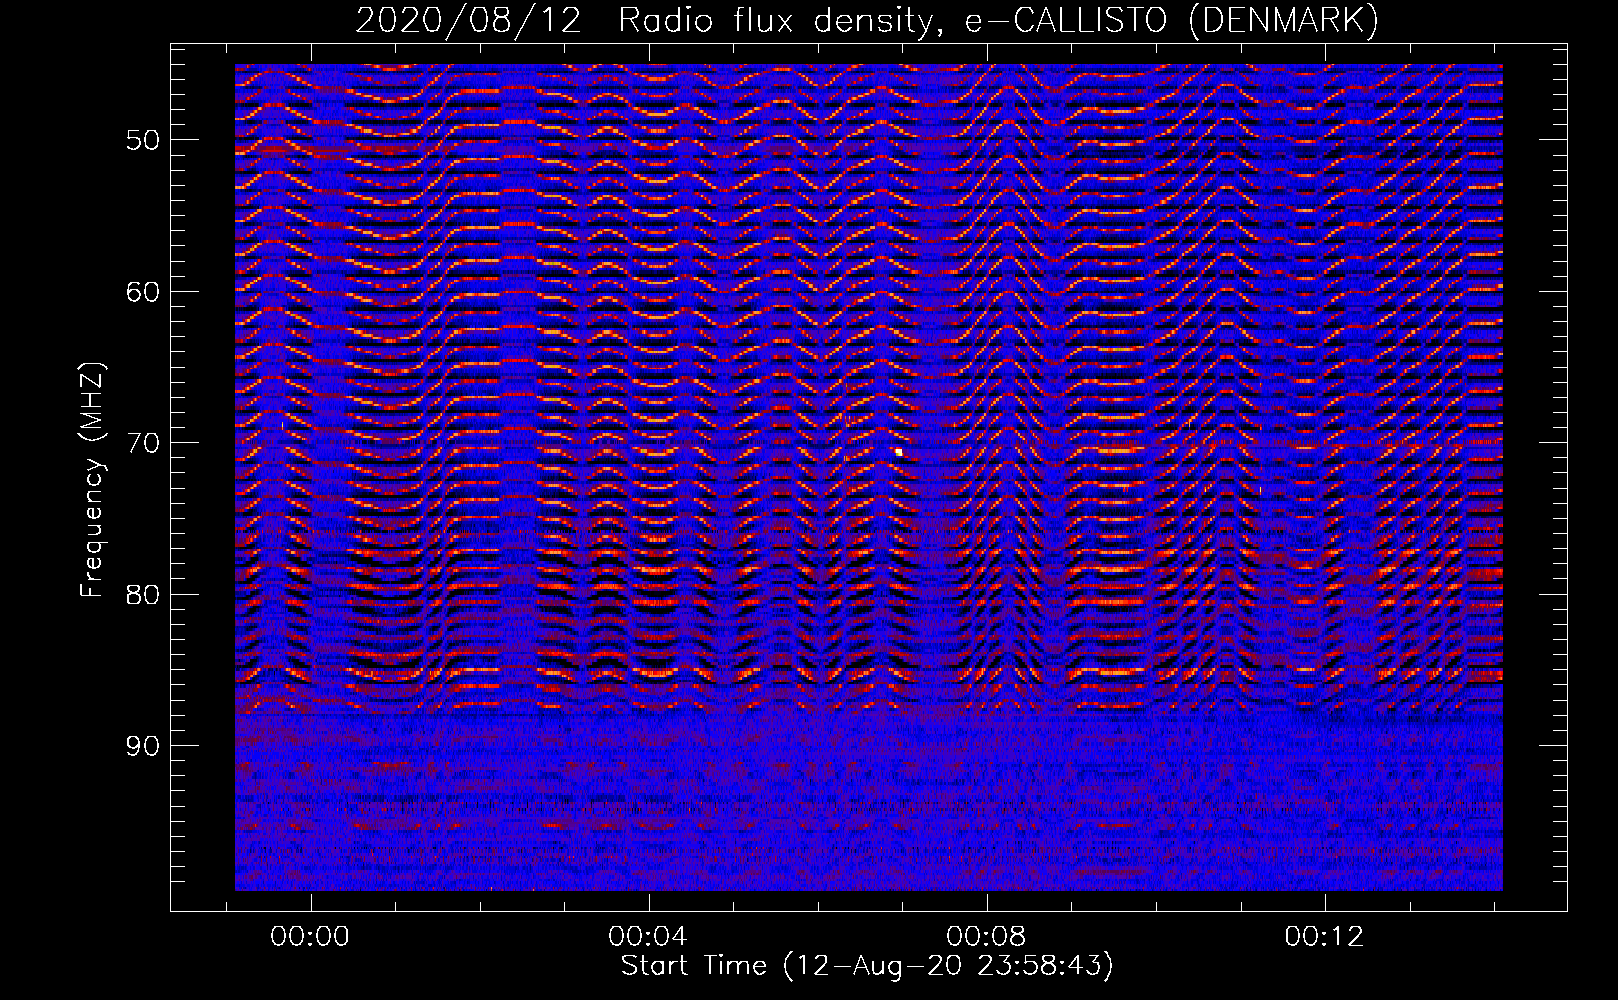Viewport: 1618px width, 1000px height.
Task: Click the 60 MHz frequency tick label
Action: [x=142, y=292]
